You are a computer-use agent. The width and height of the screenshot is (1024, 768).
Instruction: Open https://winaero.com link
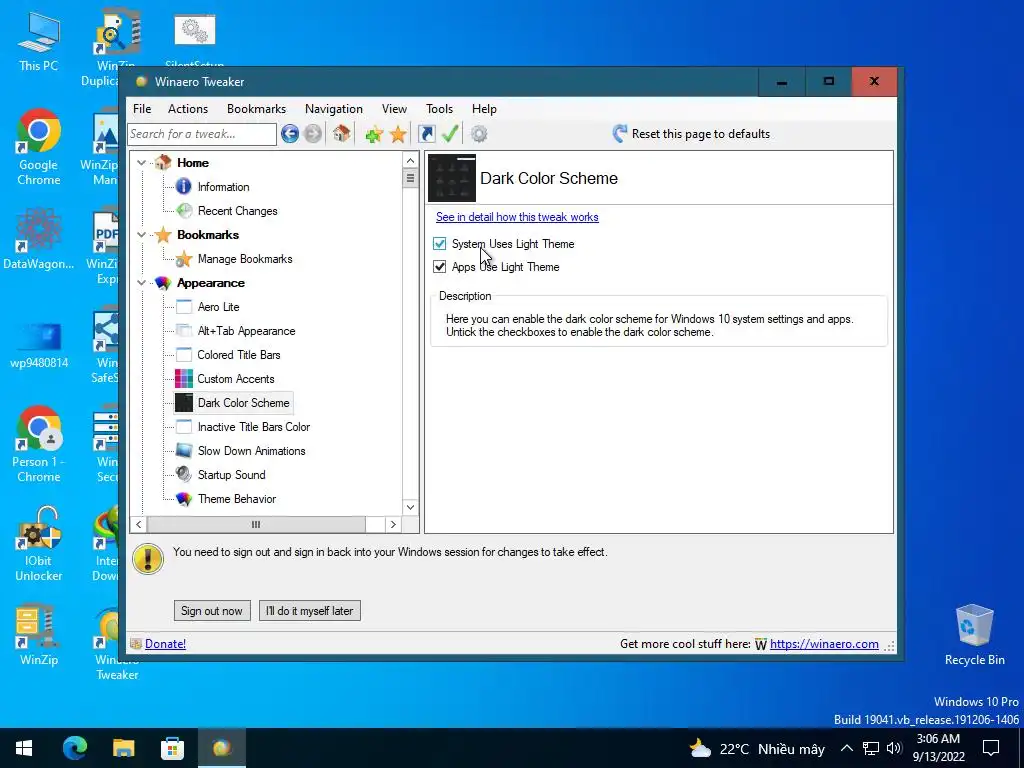pos(824,644)
